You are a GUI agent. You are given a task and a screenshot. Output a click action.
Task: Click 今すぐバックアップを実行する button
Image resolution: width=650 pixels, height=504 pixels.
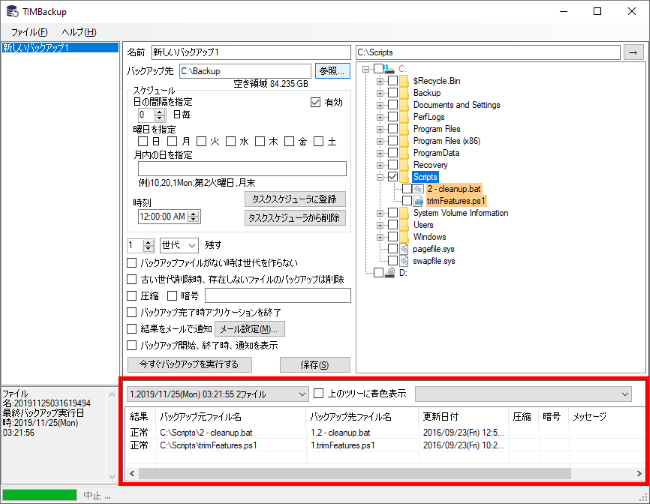pos(189,365)
